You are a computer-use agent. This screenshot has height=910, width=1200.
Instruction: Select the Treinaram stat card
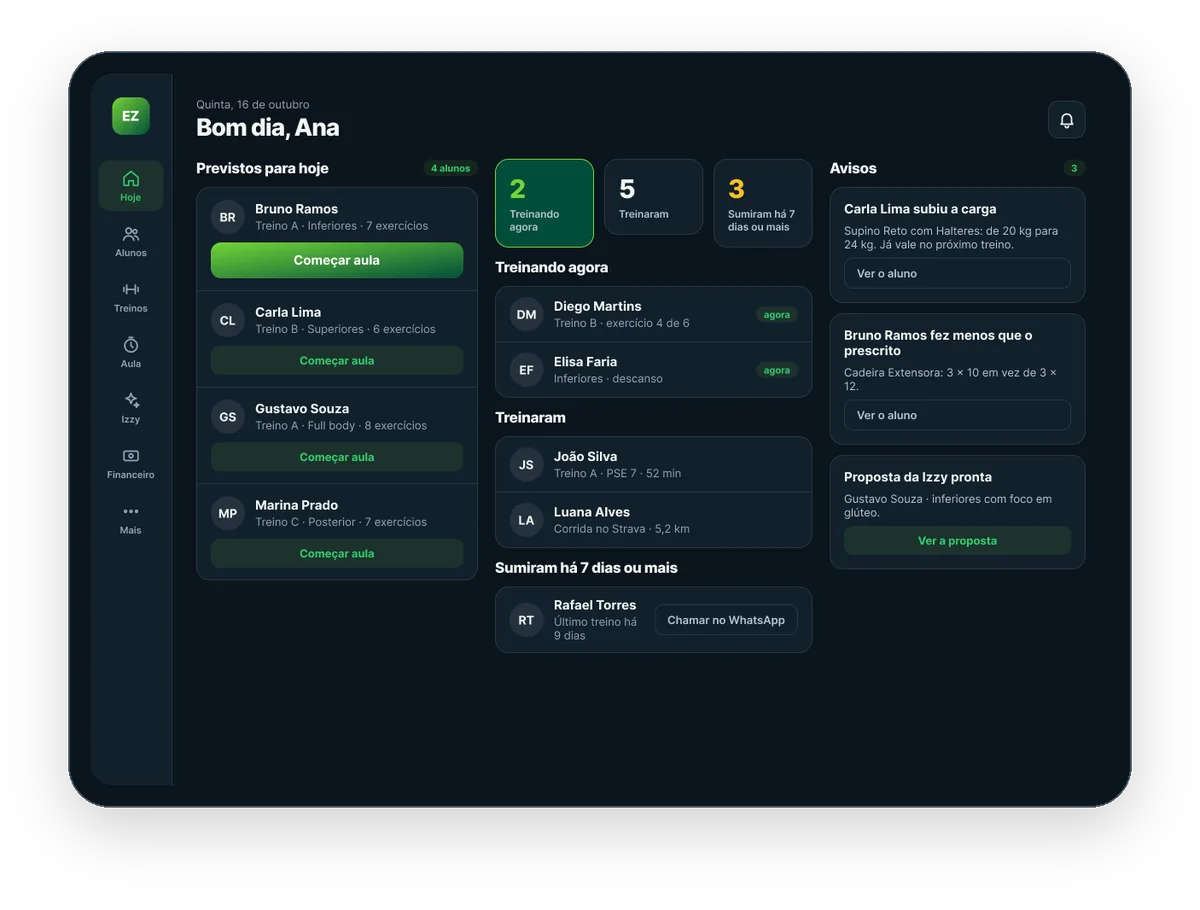(653, 197)
